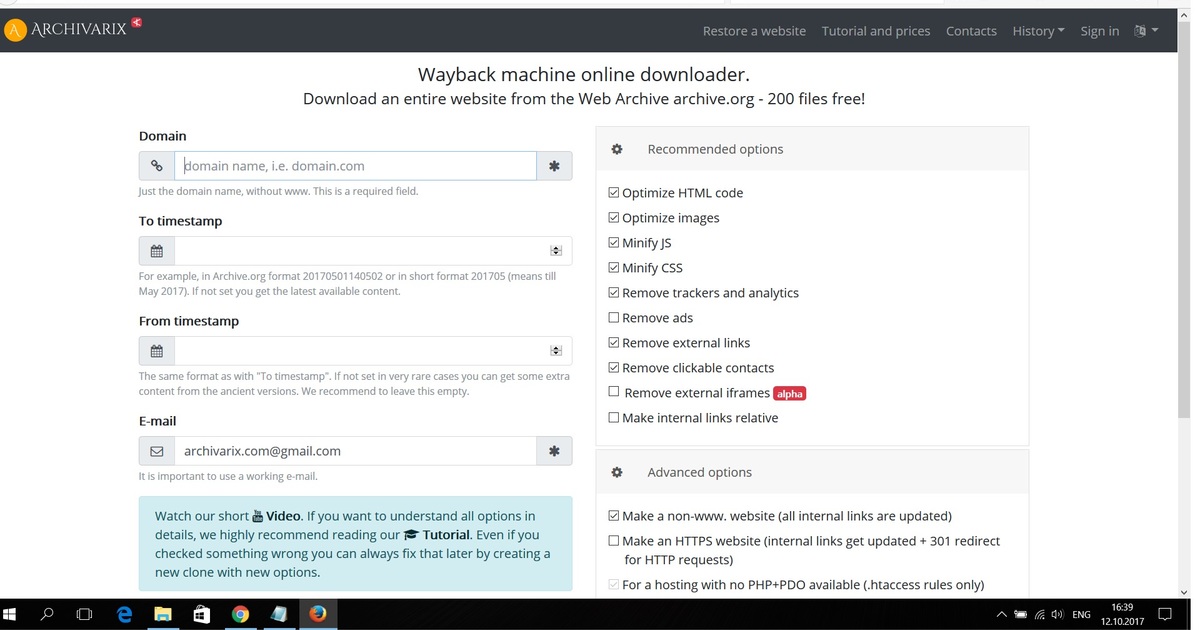
Task: Click the From timestamp input field
Action: pyautogui.click(x=373, y=351)
